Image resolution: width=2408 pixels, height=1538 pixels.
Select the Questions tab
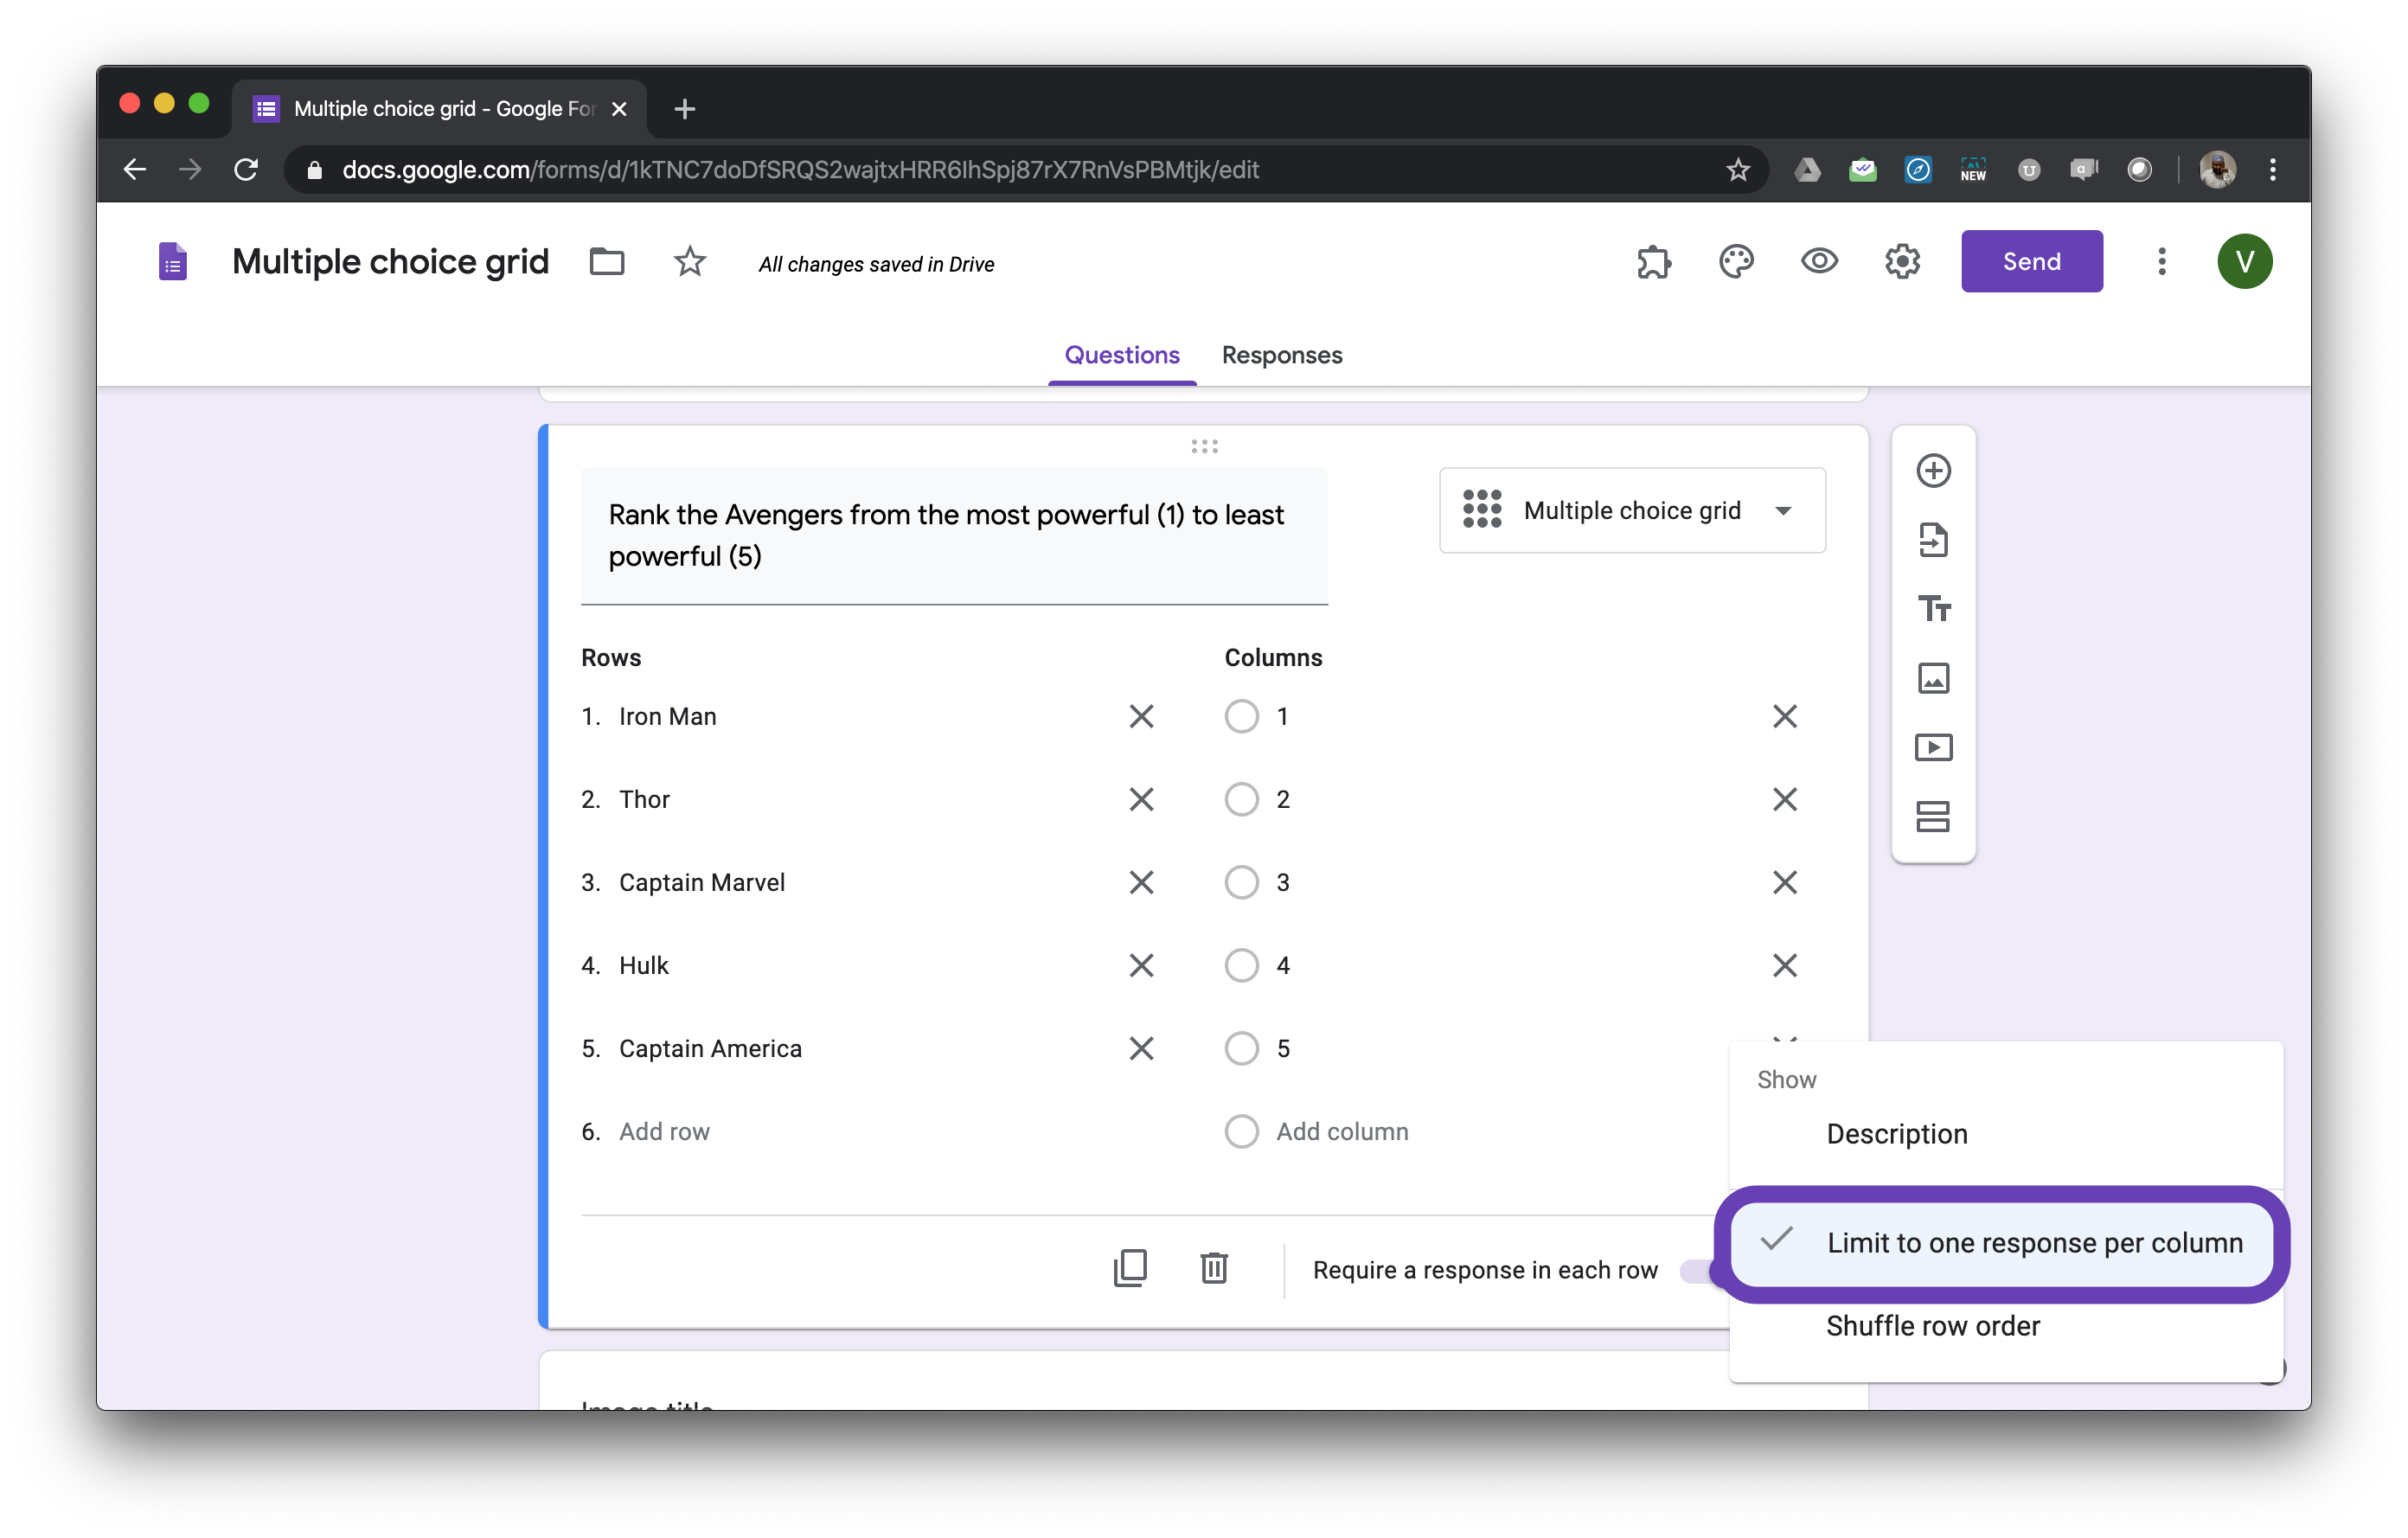pyautogui.click(x=1122, y=355)
